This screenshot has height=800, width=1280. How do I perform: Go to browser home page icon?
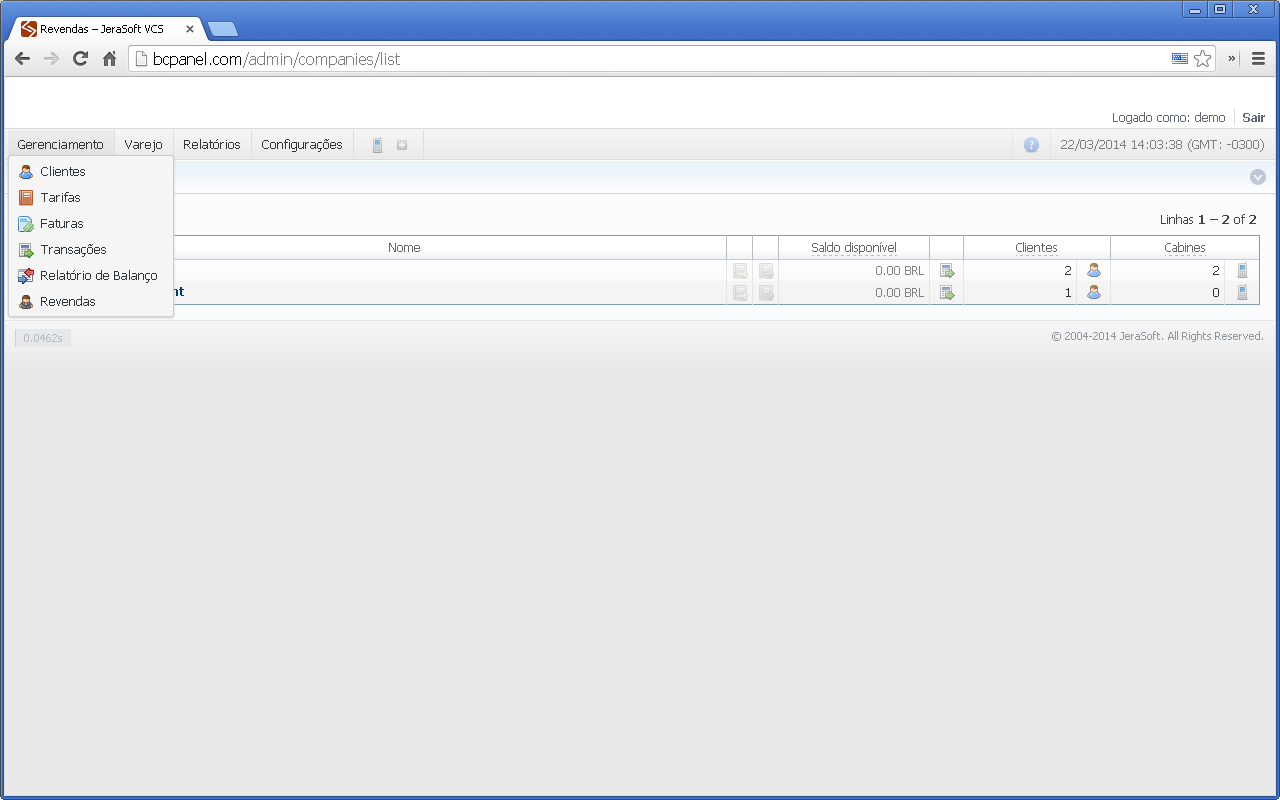point(110,59)
